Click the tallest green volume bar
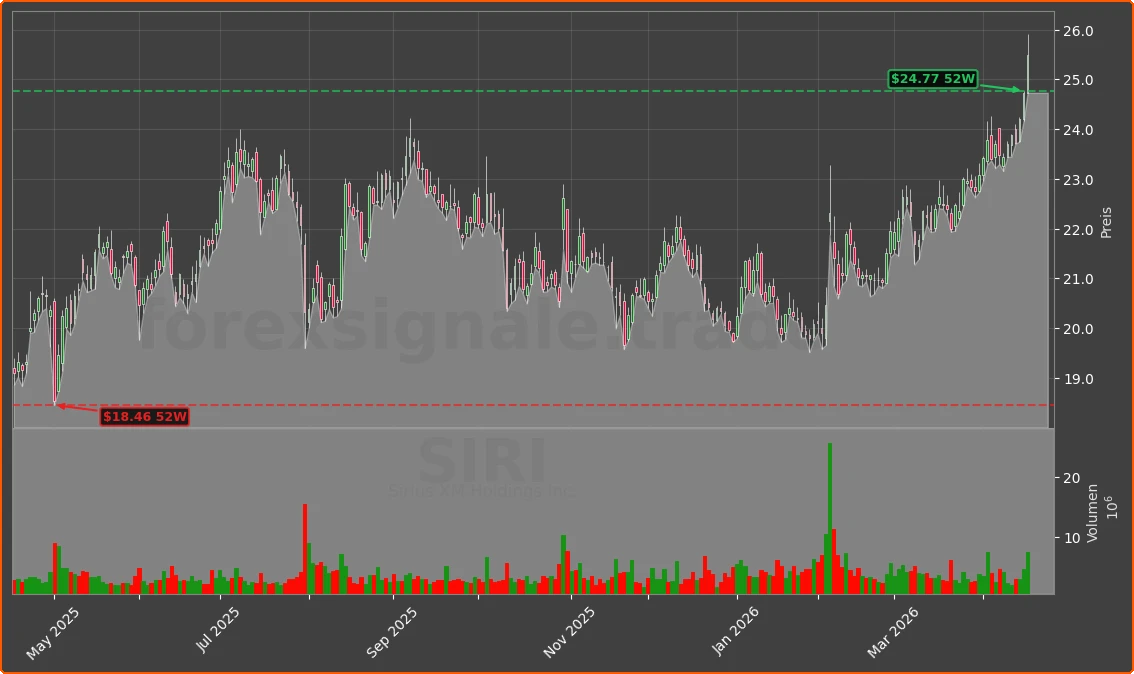Screen dimensions: 1134x674 click(x=829, y=518)
